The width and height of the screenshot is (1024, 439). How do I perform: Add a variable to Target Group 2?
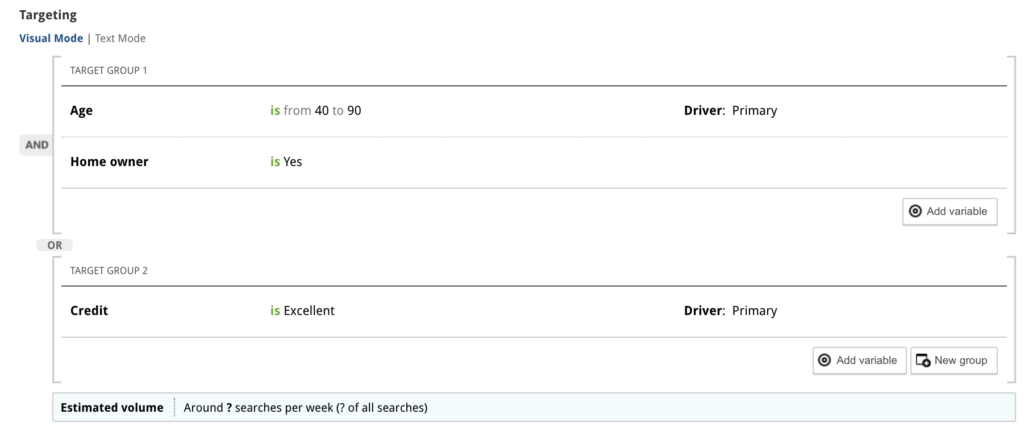(x=859, y=361)
